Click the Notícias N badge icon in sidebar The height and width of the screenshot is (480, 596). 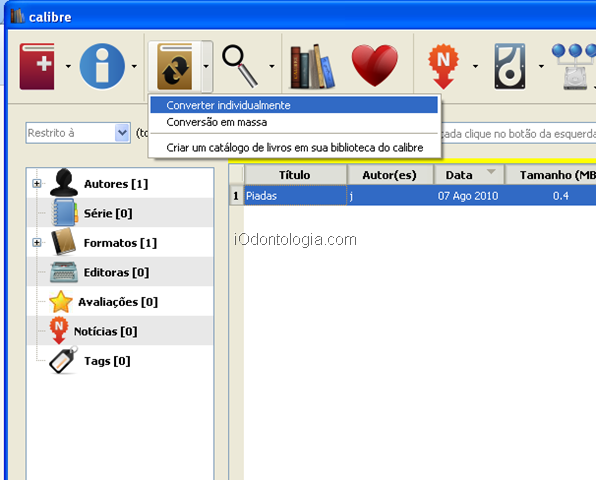click(59, 330)
